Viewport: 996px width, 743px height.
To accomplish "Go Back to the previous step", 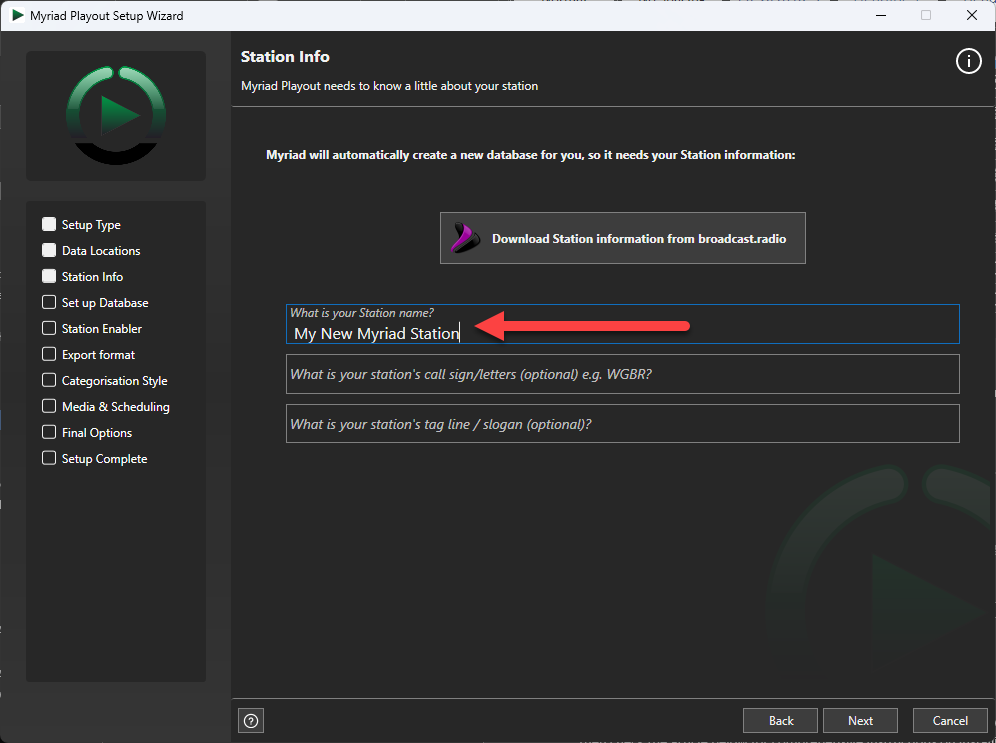I will click(781, 721).
